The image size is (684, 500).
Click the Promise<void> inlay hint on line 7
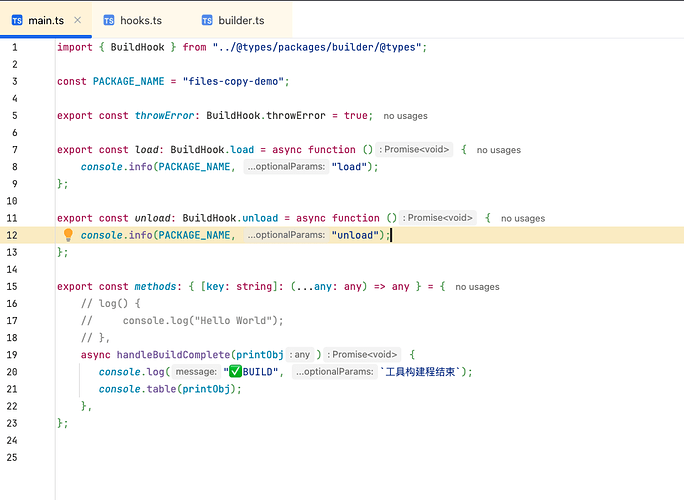pyautogui.click(x=414, y=150)
